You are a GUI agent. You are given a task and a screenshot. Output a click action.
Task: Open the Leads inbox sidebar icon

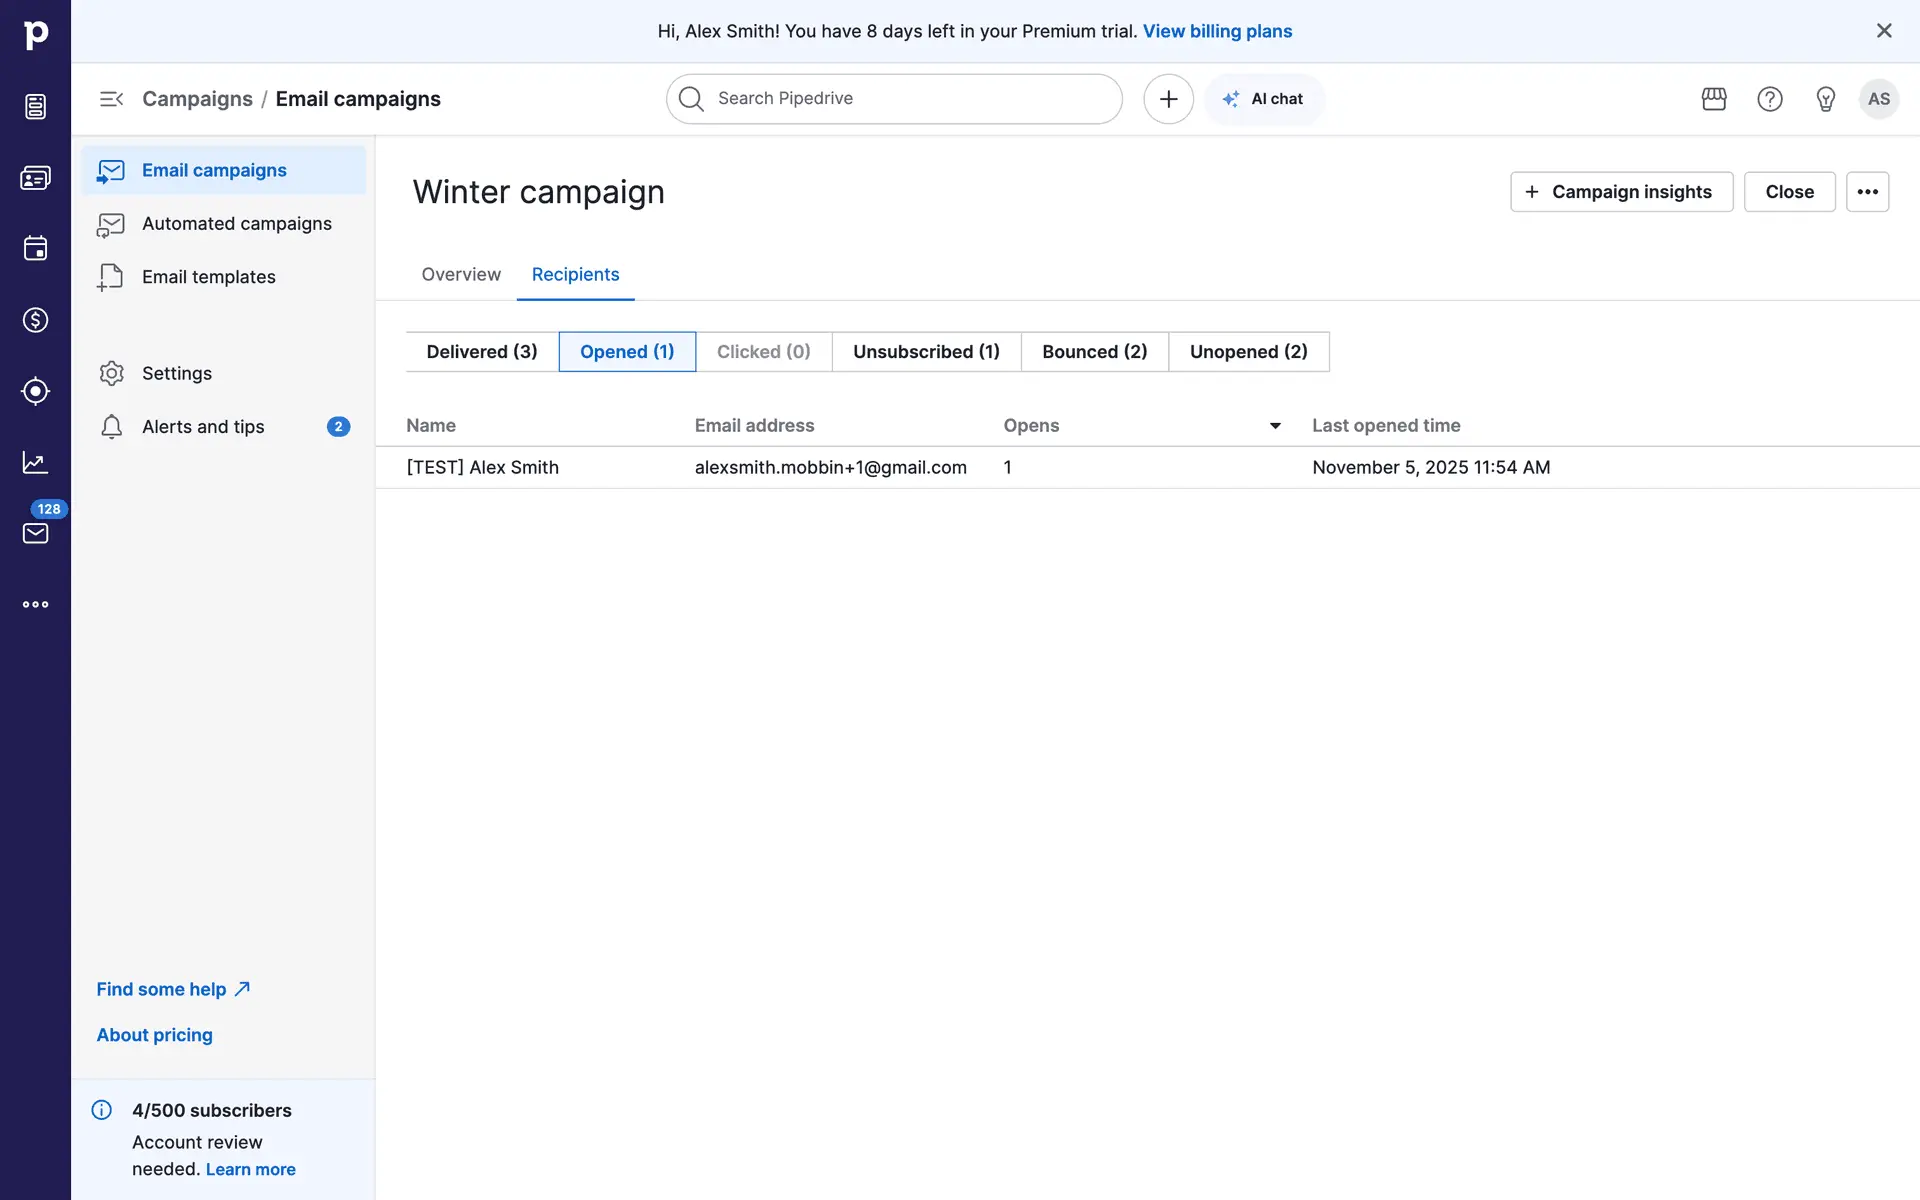(x=35, y=106)
